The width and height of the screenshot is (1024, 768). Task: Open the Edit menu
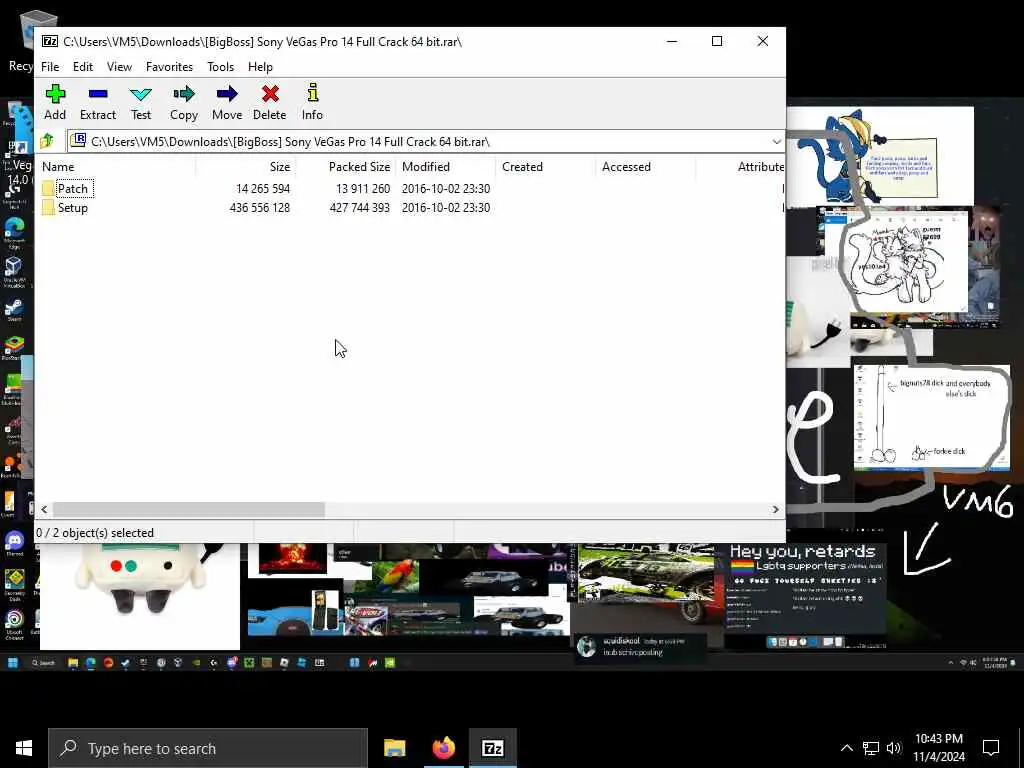(x=83, y=67)
